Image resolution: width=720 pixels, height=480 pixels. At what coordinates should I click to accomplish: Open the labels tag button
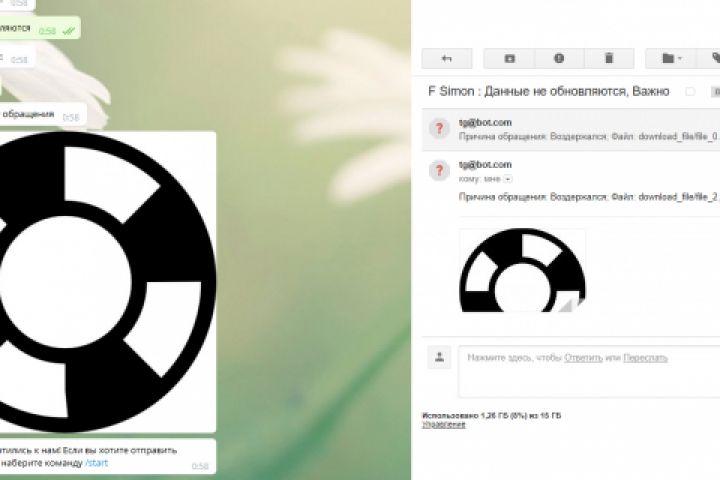point(711,58)
